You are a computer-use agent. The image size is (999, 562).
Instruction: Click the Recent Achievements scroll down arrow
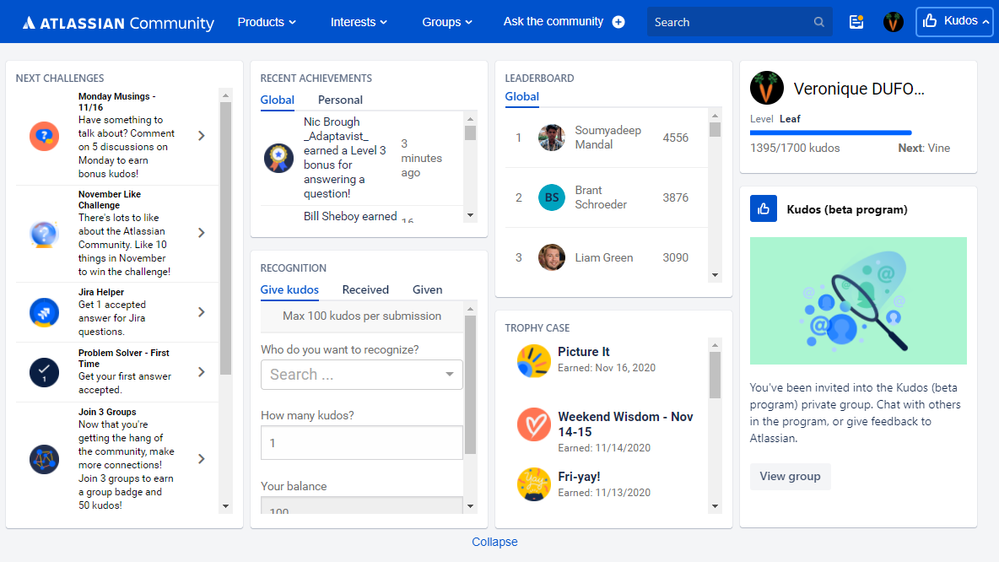(x=470, y=215)
